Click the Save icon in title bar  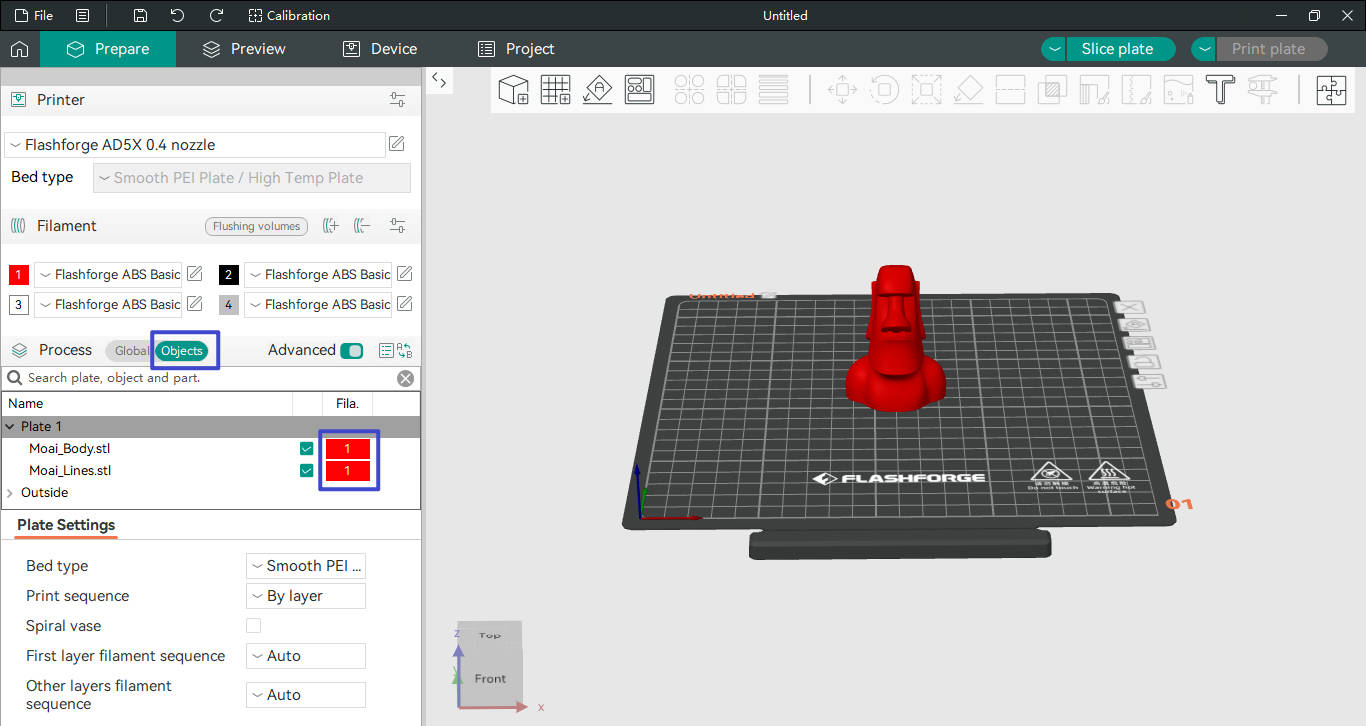[140, 16]
